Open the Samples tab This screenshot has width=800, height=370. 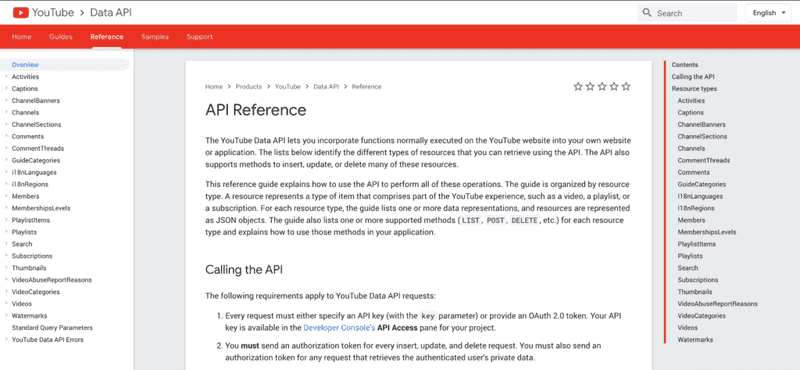[x=155, y=37]
